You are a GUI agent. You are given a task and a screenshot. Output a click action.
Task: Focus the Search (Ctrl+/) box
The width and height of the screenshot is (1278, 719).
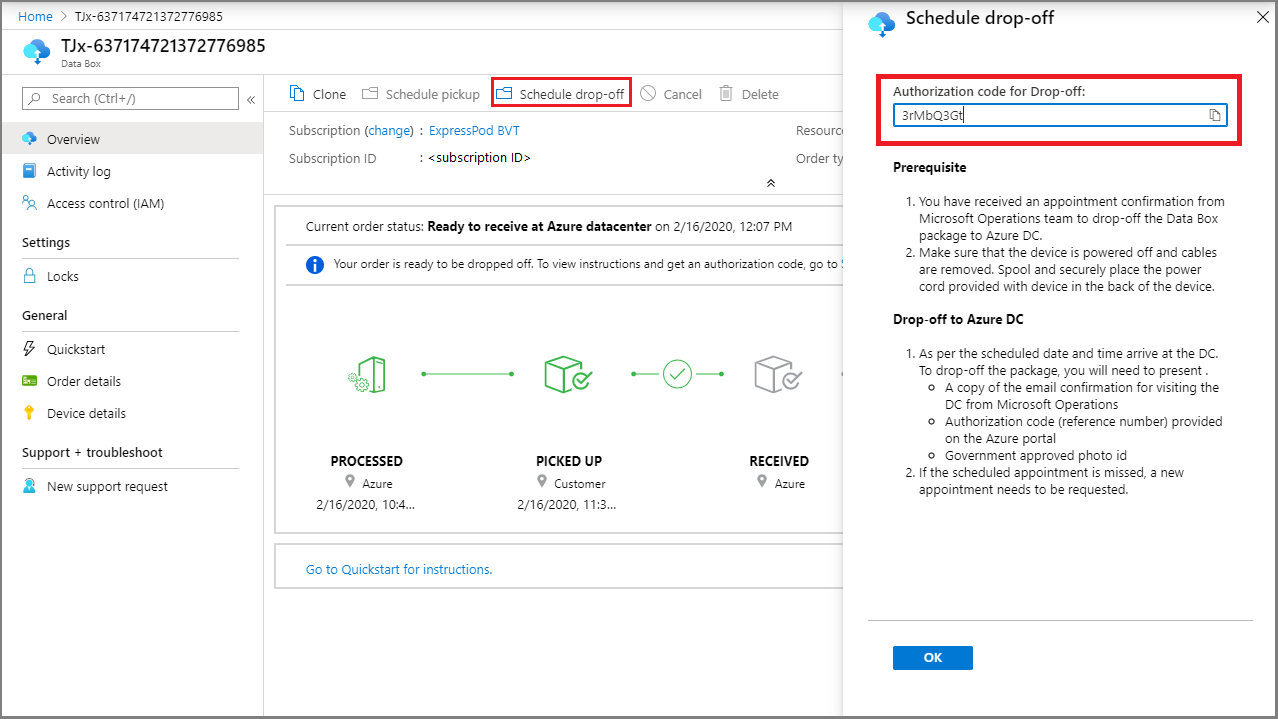(131, 98)
